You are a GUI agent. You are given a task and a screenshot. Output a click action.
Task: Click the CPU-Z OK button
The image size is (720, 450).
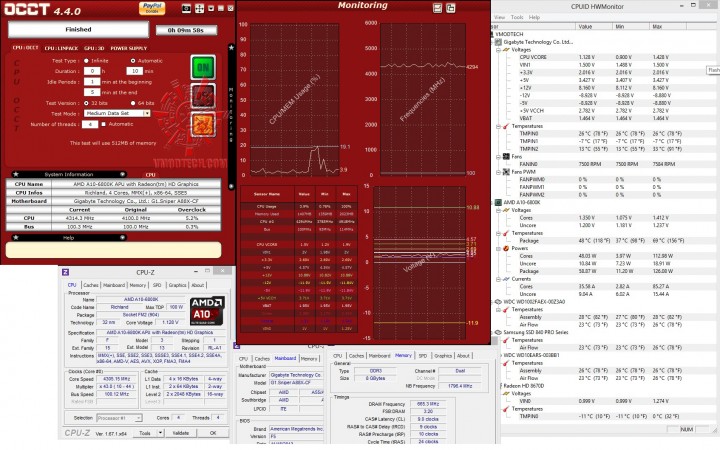[213, 433]
